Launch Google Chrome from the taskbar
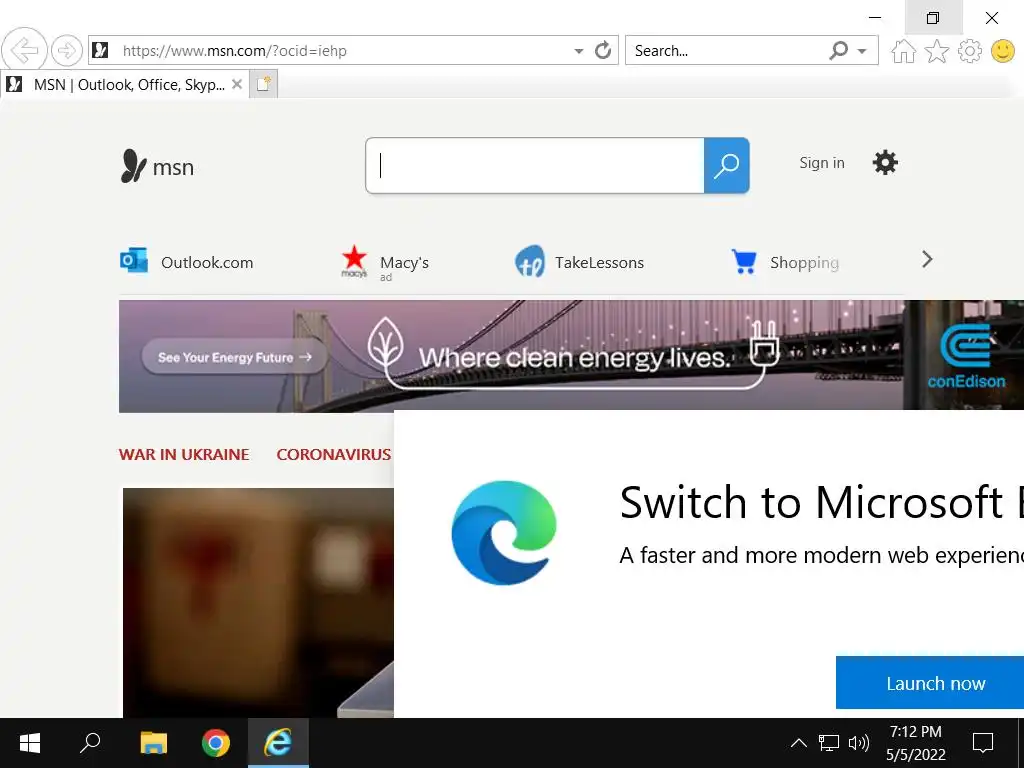 click(216, 743)
